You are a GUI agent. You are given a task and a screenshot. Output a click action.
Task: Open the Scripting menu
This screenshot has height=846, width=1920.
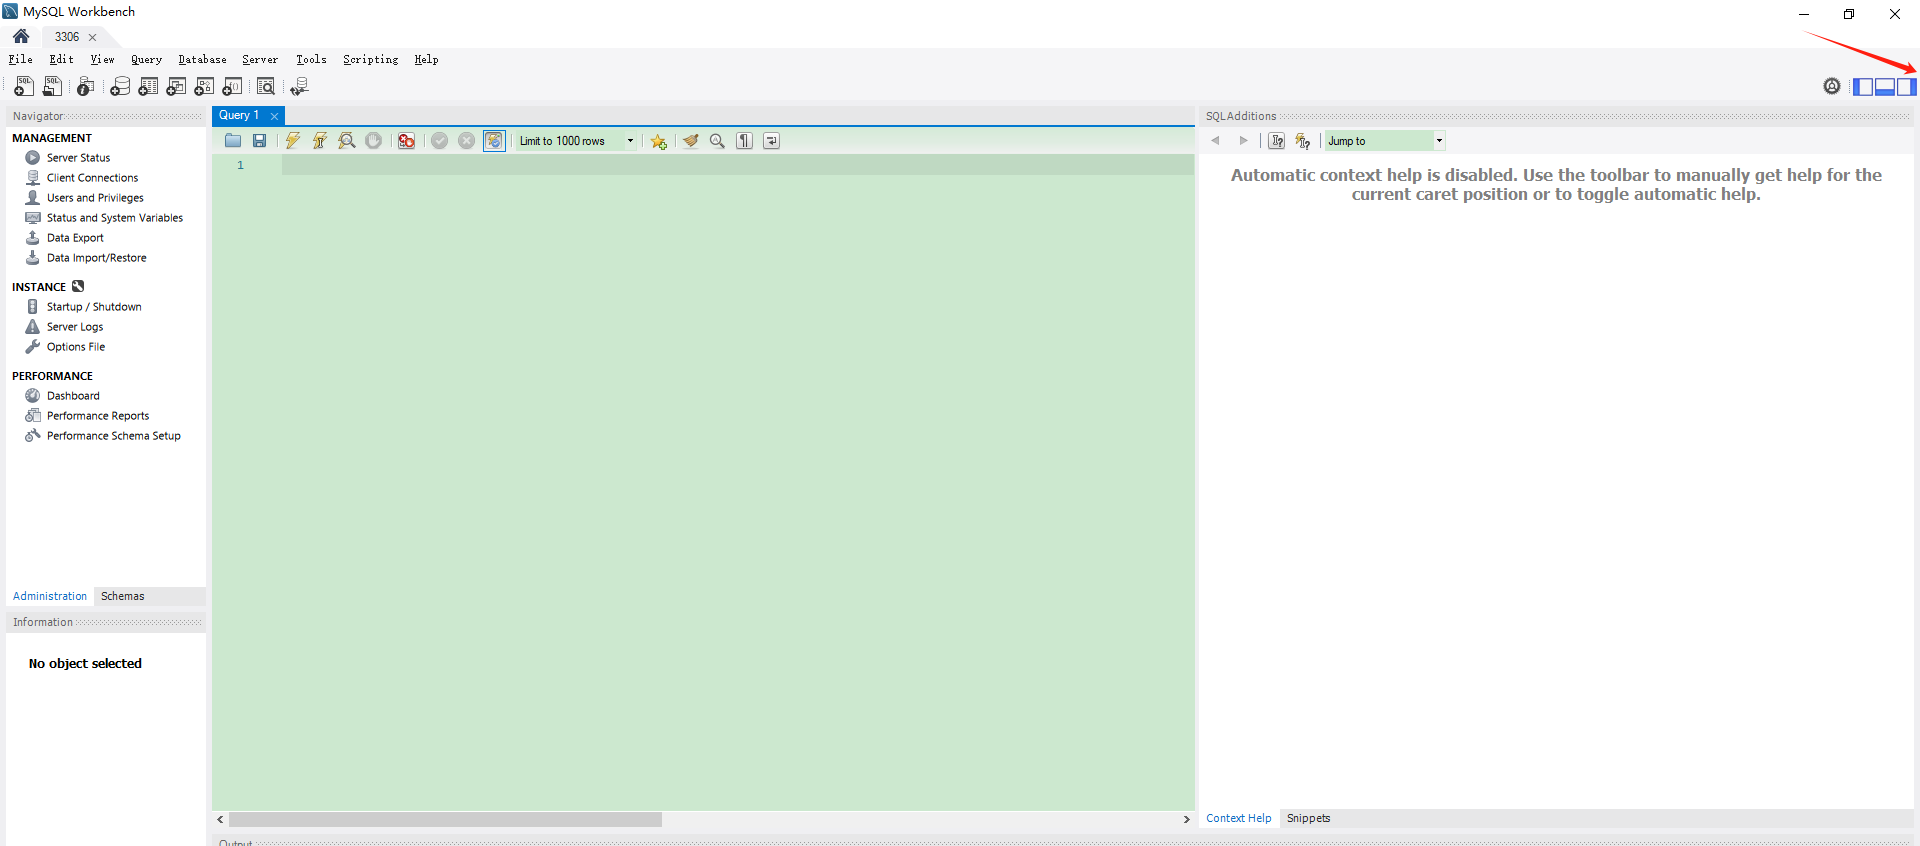370,60
